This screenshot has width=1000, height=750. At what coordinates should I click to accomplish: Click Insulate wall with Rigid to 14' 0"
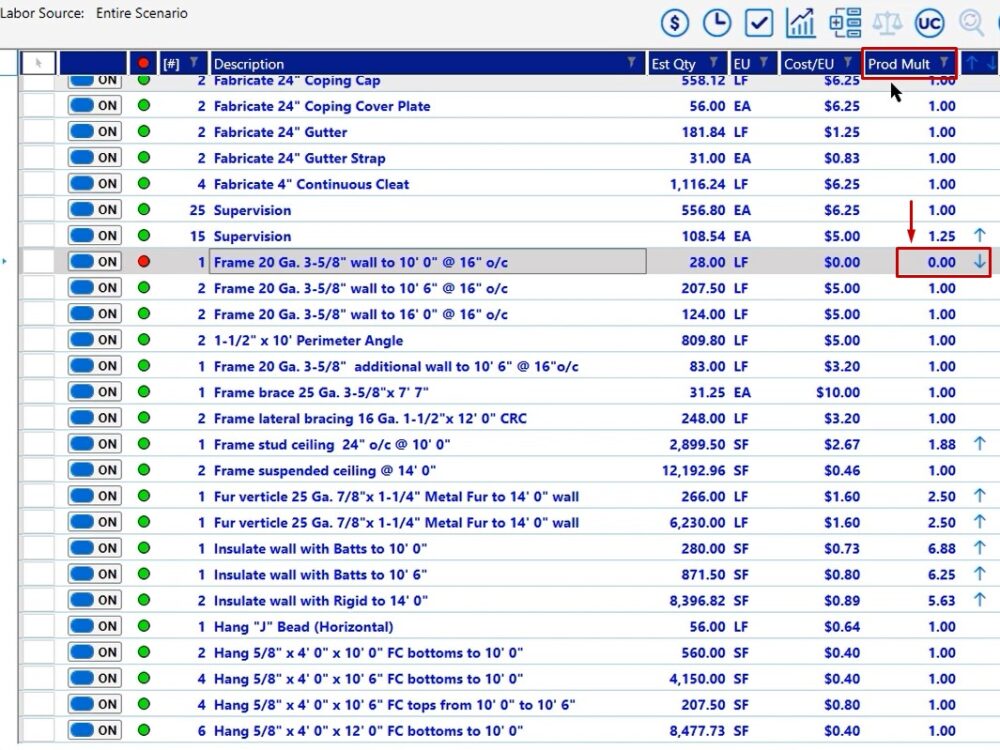tap(320, 601)
